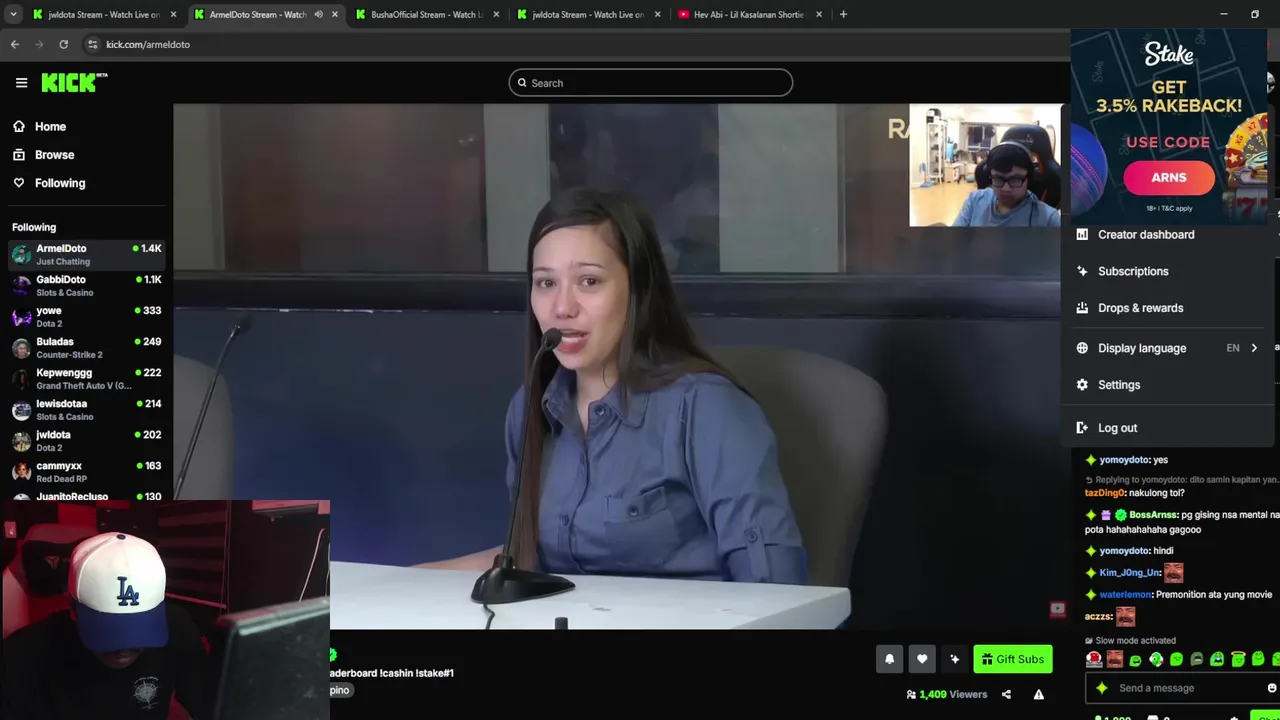Screen dimensions: 1280x720
Task: Focus the Kick search box
Action: pyautogui.click(x=651, y=83)
